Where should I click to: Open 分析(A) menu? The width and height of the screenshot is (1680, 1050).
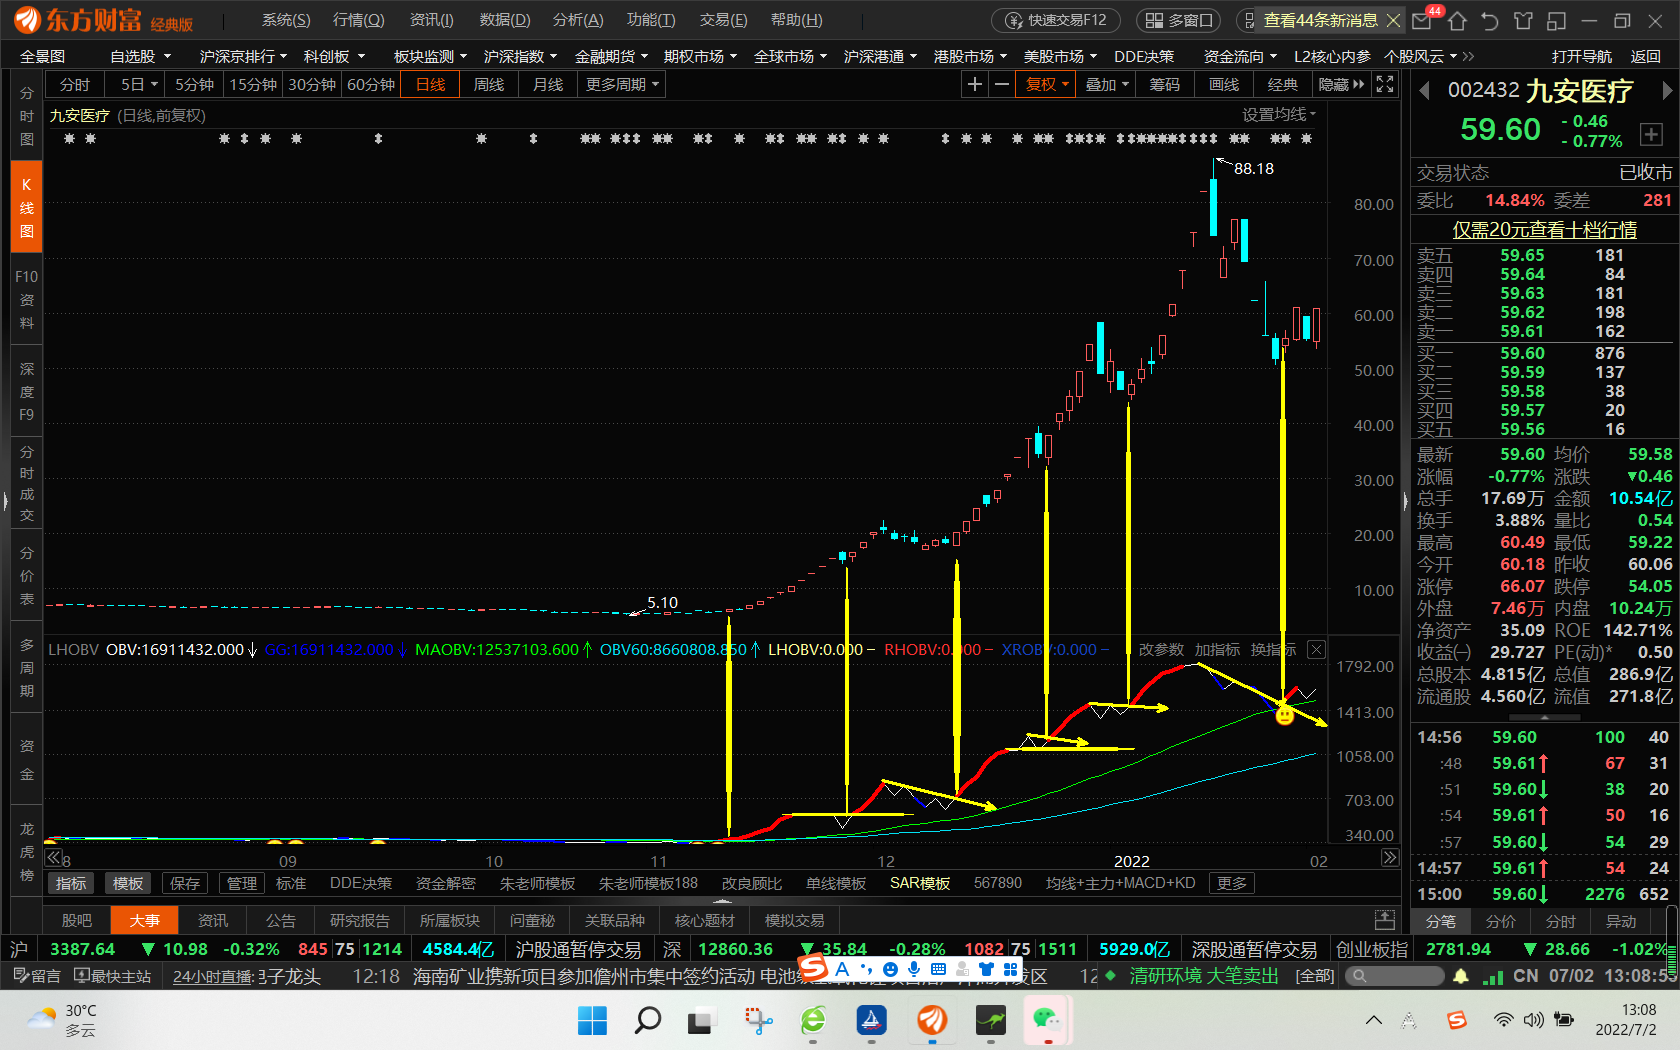[x=577, y=20]
